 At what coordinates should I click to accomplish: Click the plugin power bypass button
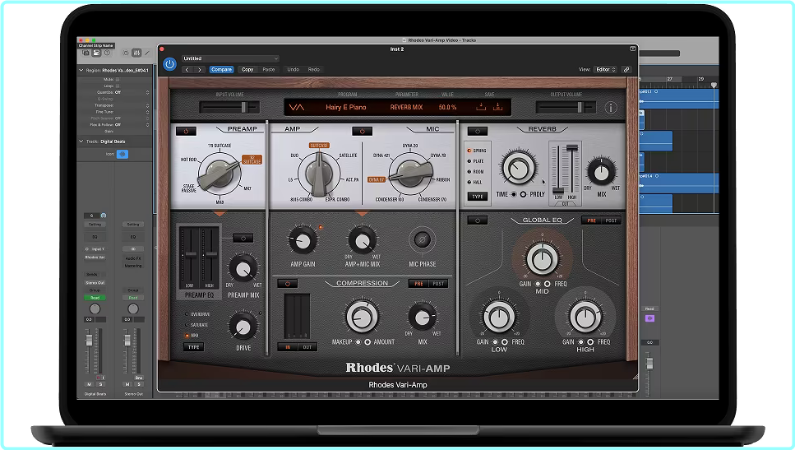point(169,64)
